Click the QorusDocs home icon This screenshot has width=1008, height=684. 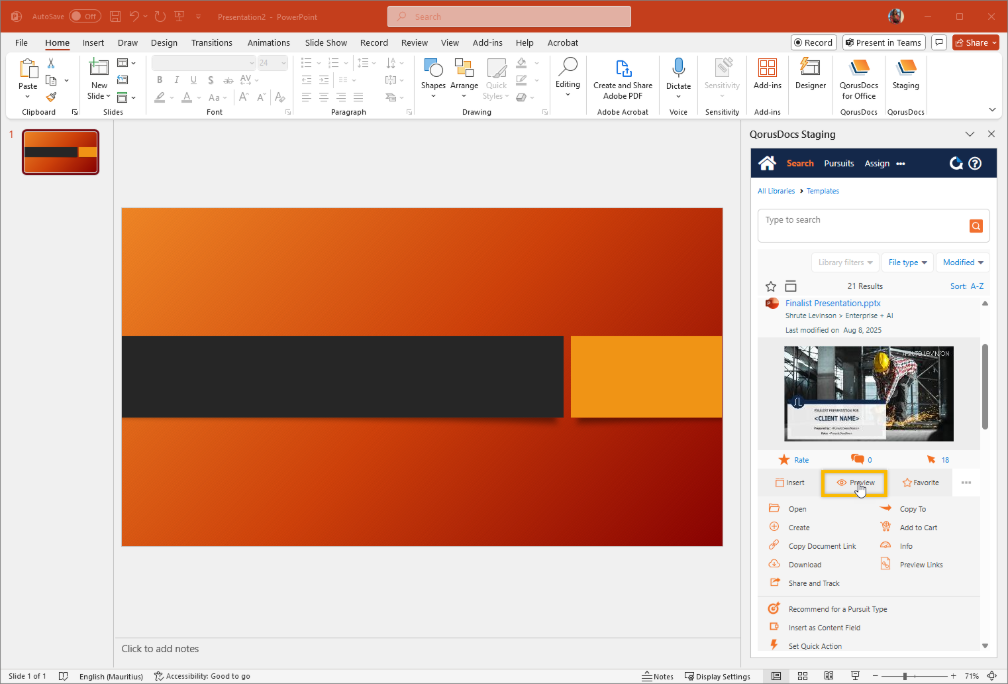click(767, 163)
